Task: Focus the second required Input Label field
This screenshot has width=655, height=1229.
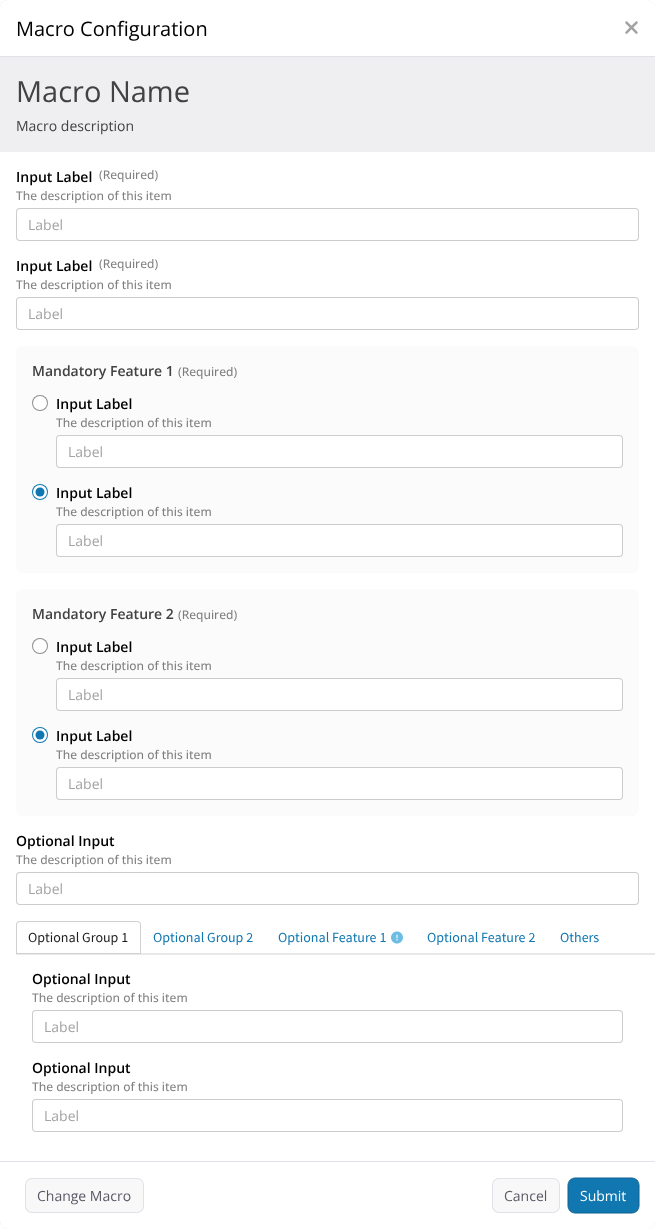Action: coord(327,314)
